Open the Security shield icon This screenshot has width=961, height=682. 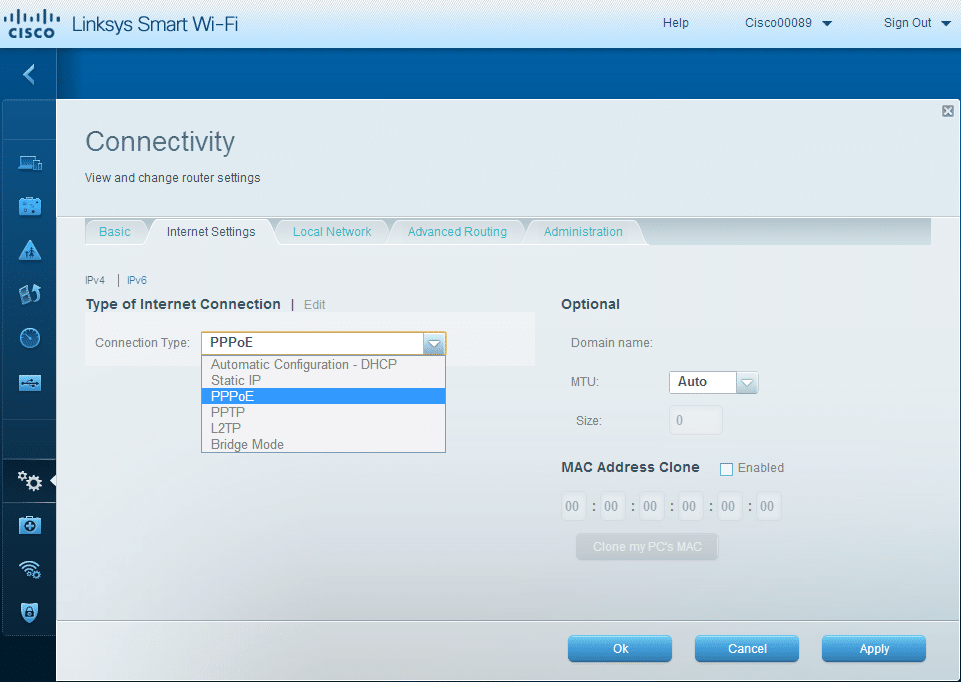point(29,612)
